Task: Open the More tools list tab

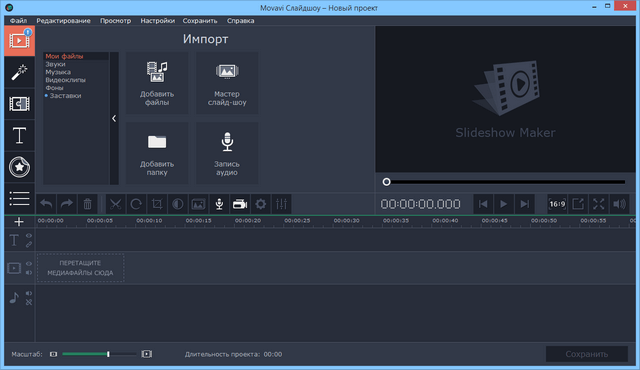Action: pos(19,199)
